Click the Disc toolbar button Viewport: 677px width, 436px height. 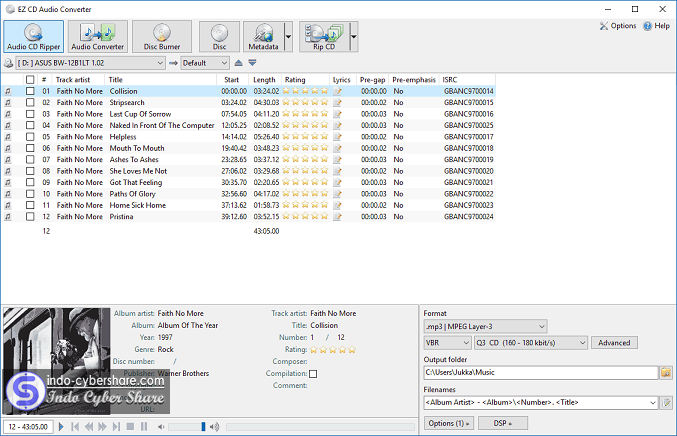pyautogui.click(x=219, y=36)
